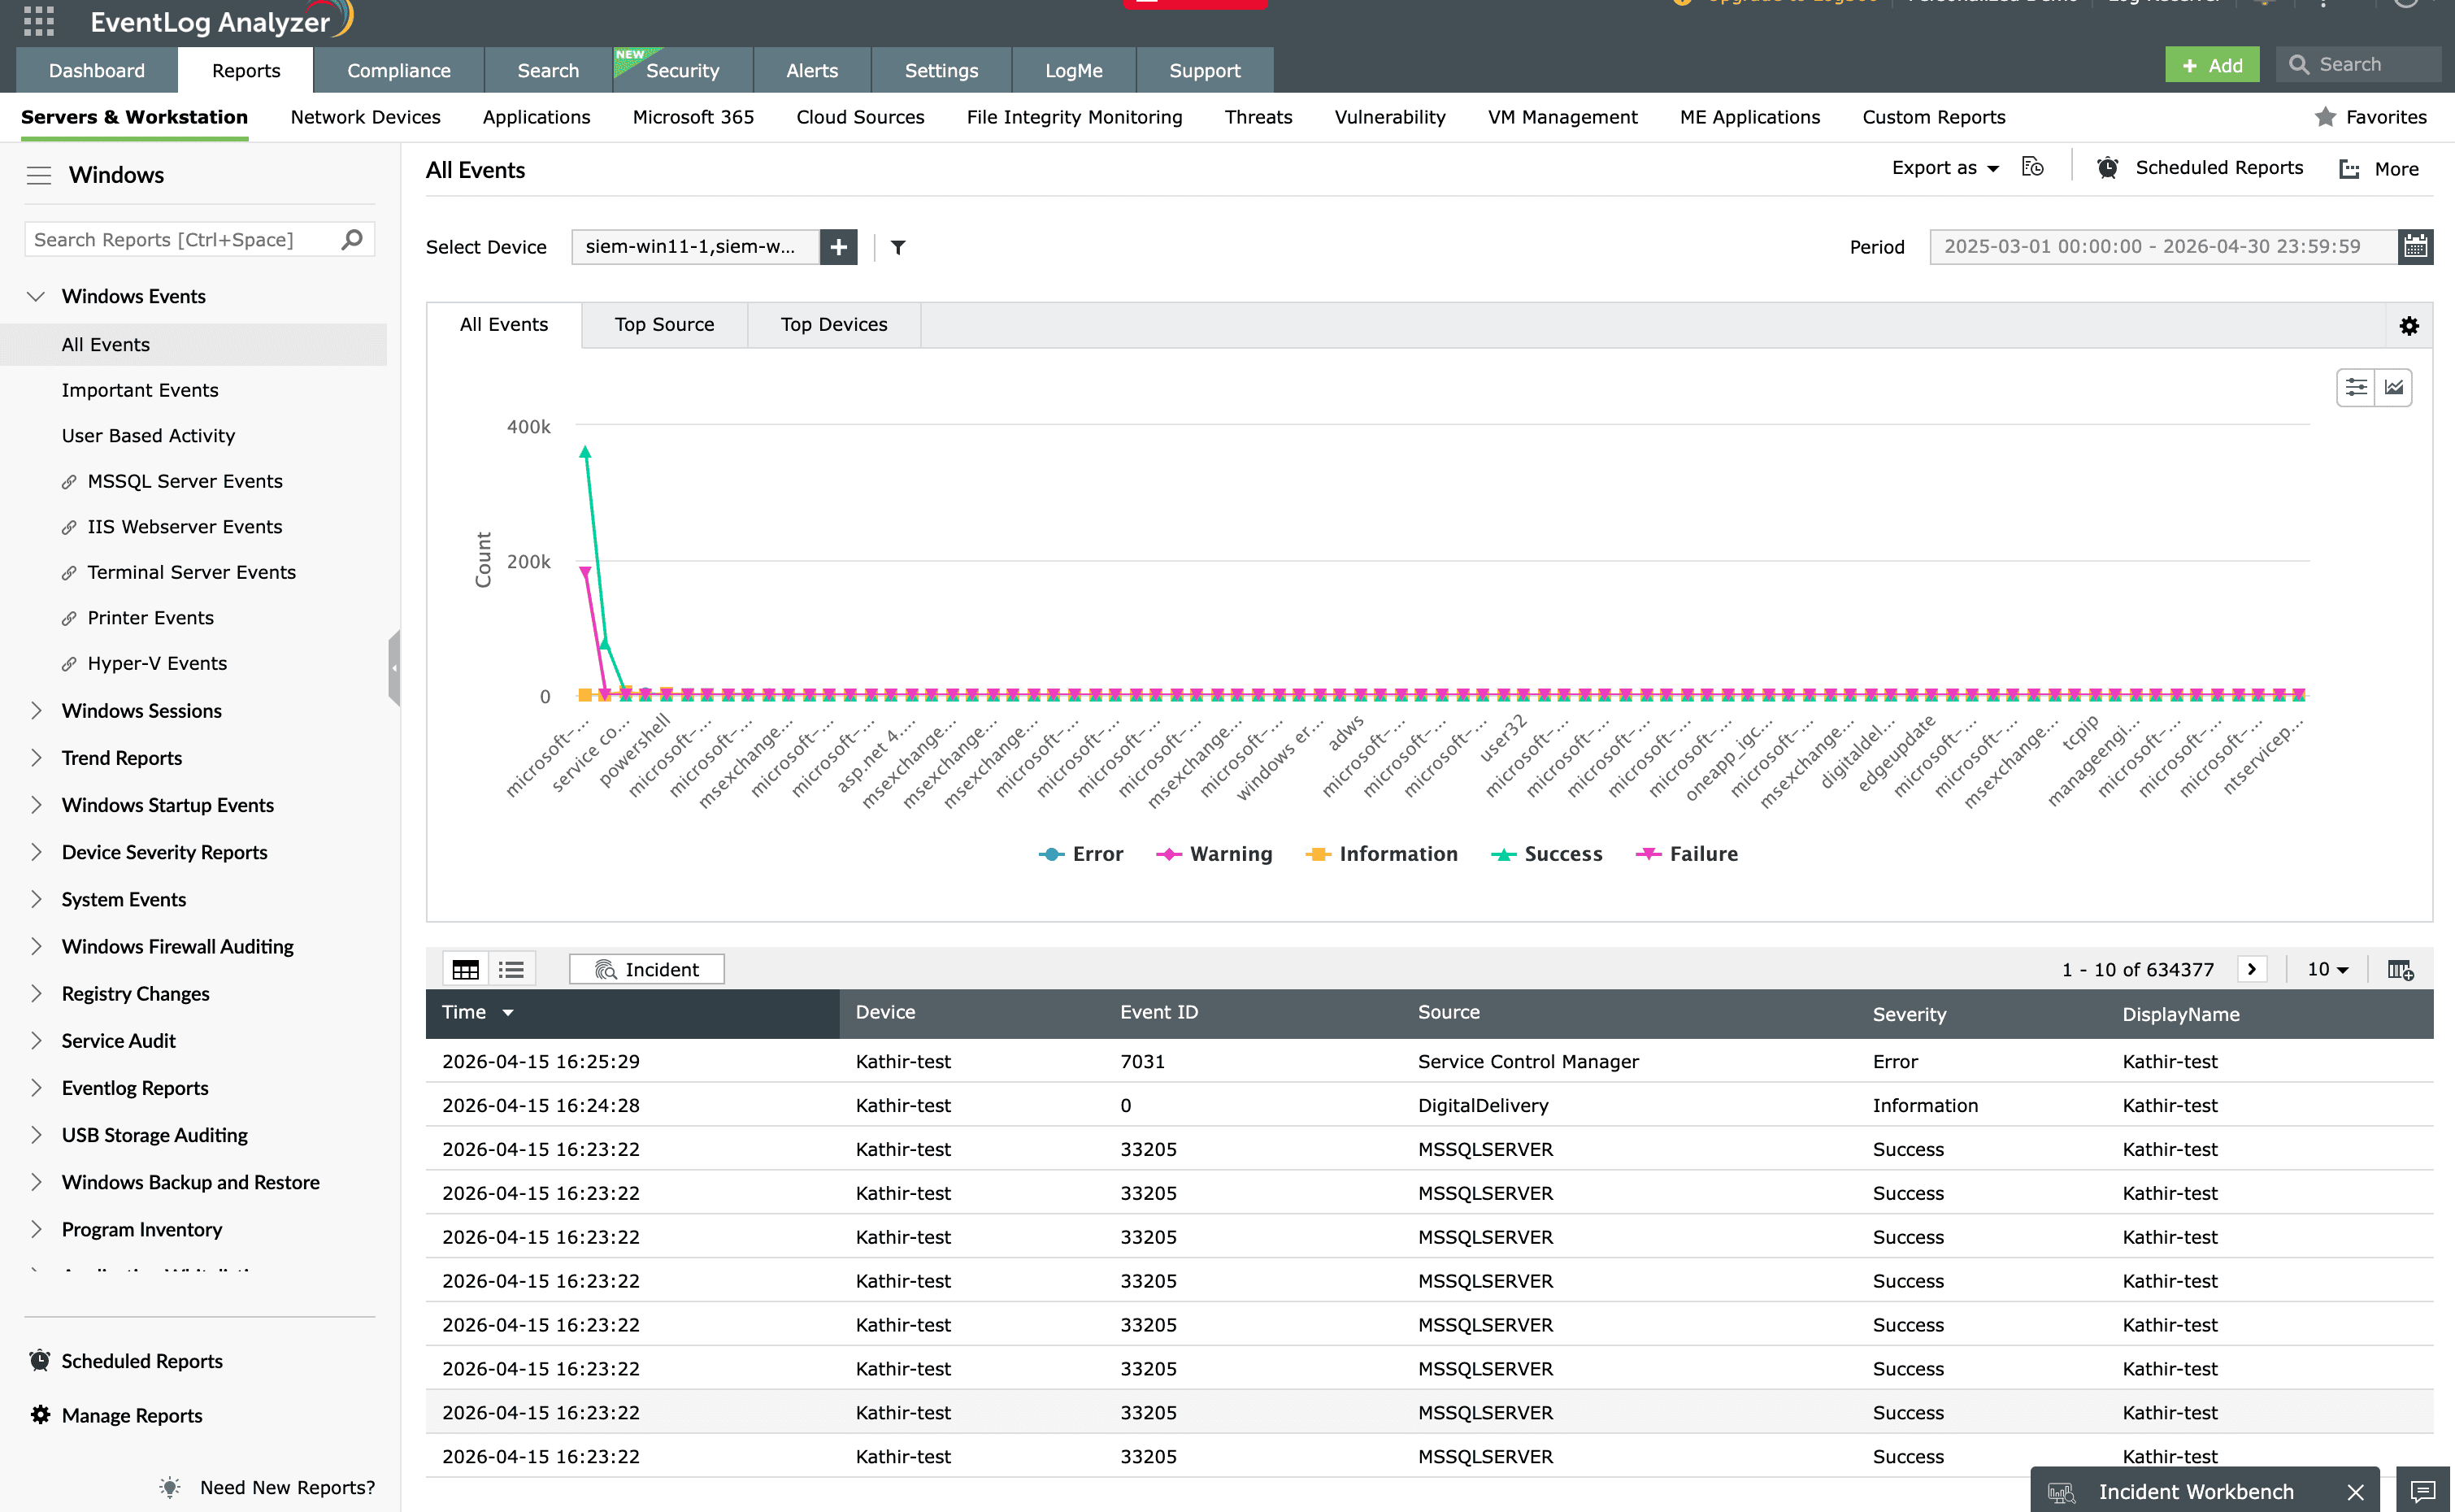This screenshot has width=2455, height=1512.
Task: Open chart tab settings gear
Action: click(2409, 326)
